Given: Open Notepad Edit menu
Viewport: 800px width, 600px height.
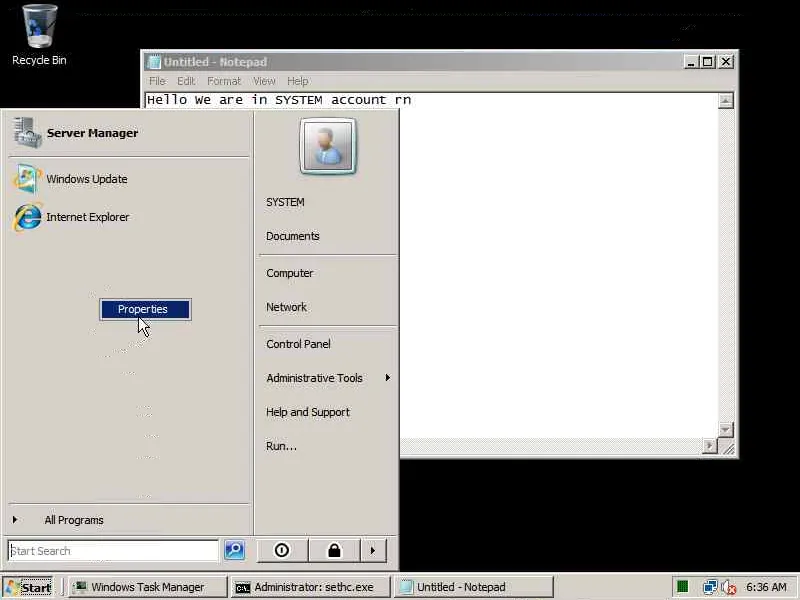Looking at the screenshot, I should click(186, 81).
